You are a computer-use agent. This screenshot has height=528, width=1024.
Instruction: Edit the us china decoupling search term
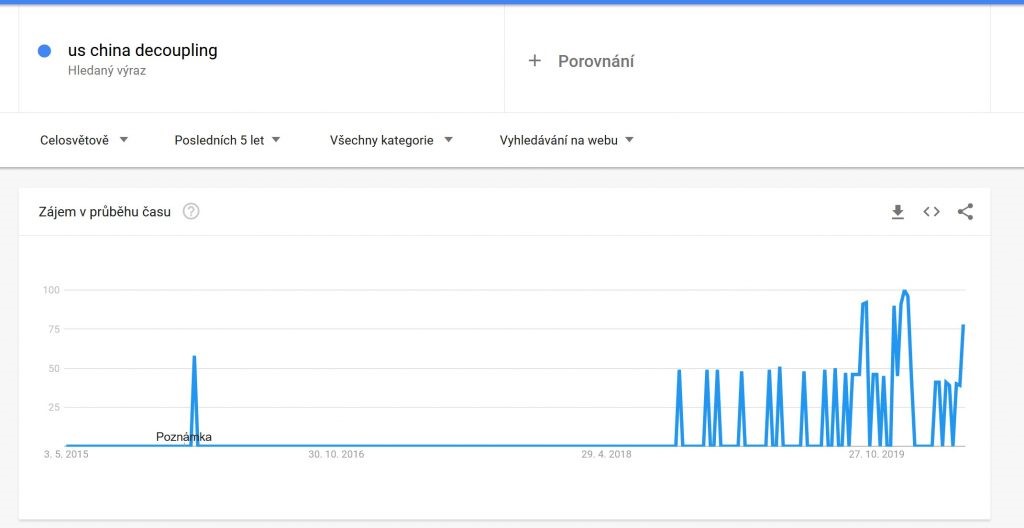point(142,51)
